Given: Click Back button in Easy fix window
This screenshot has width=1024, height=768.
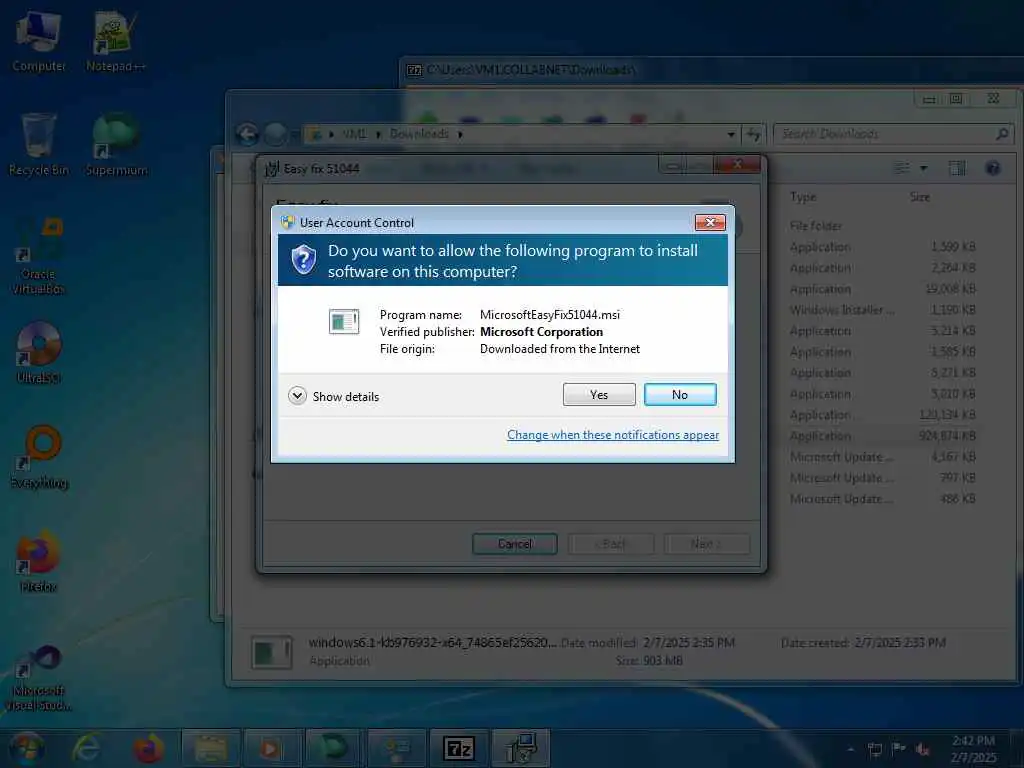Looking at the screenshot, I should click(611, 544).
